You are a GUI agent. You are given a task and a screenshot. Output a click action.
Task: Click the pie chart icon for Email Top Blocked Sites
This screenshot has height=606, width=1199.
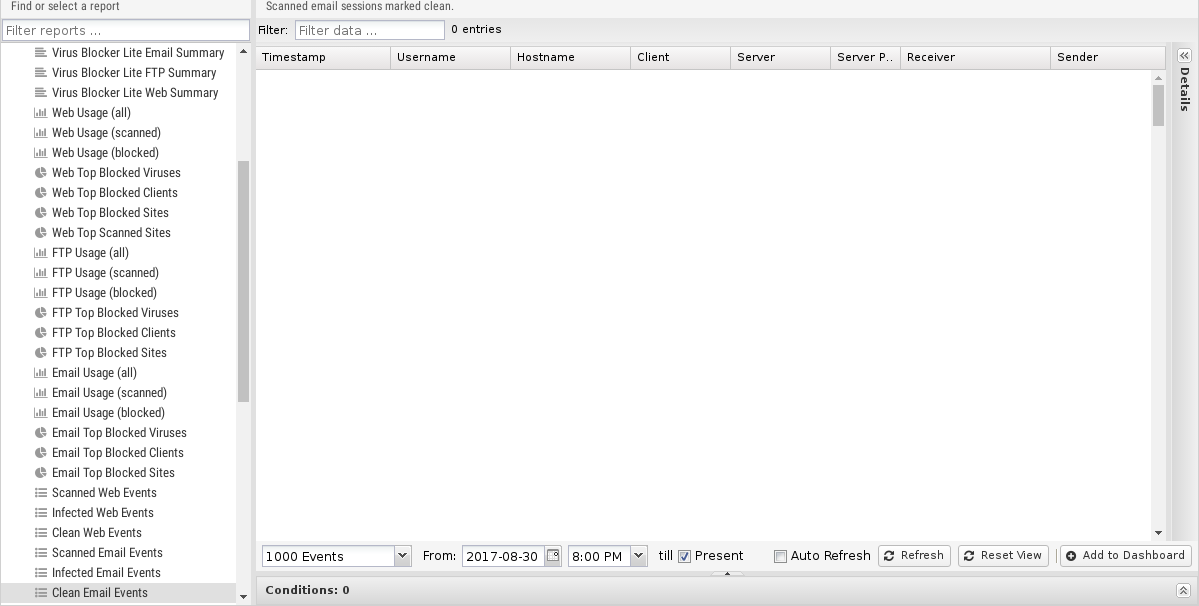[41, 473]
